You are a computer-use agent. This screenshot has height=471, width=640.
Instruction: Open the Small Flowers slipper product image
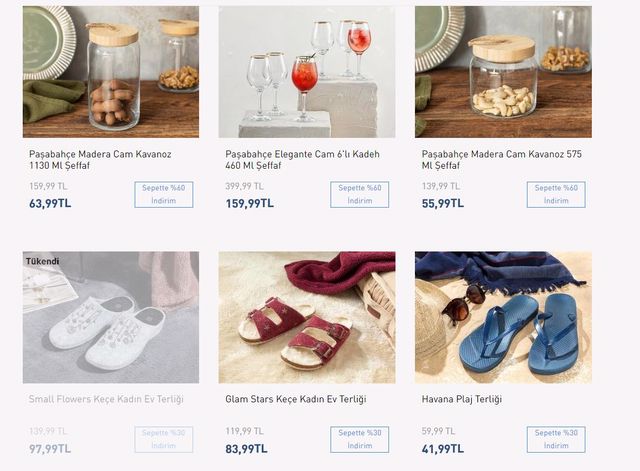[x=110, y=320]
